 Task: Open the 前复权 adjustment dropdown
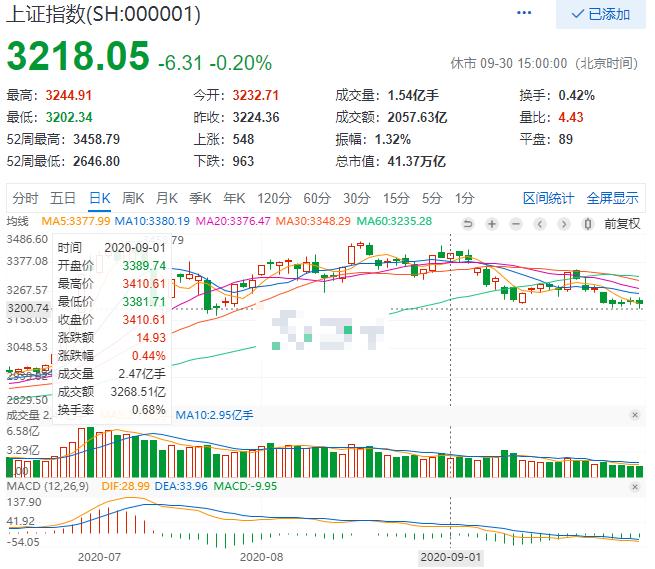pyautogui.click(x=622, y=223)
